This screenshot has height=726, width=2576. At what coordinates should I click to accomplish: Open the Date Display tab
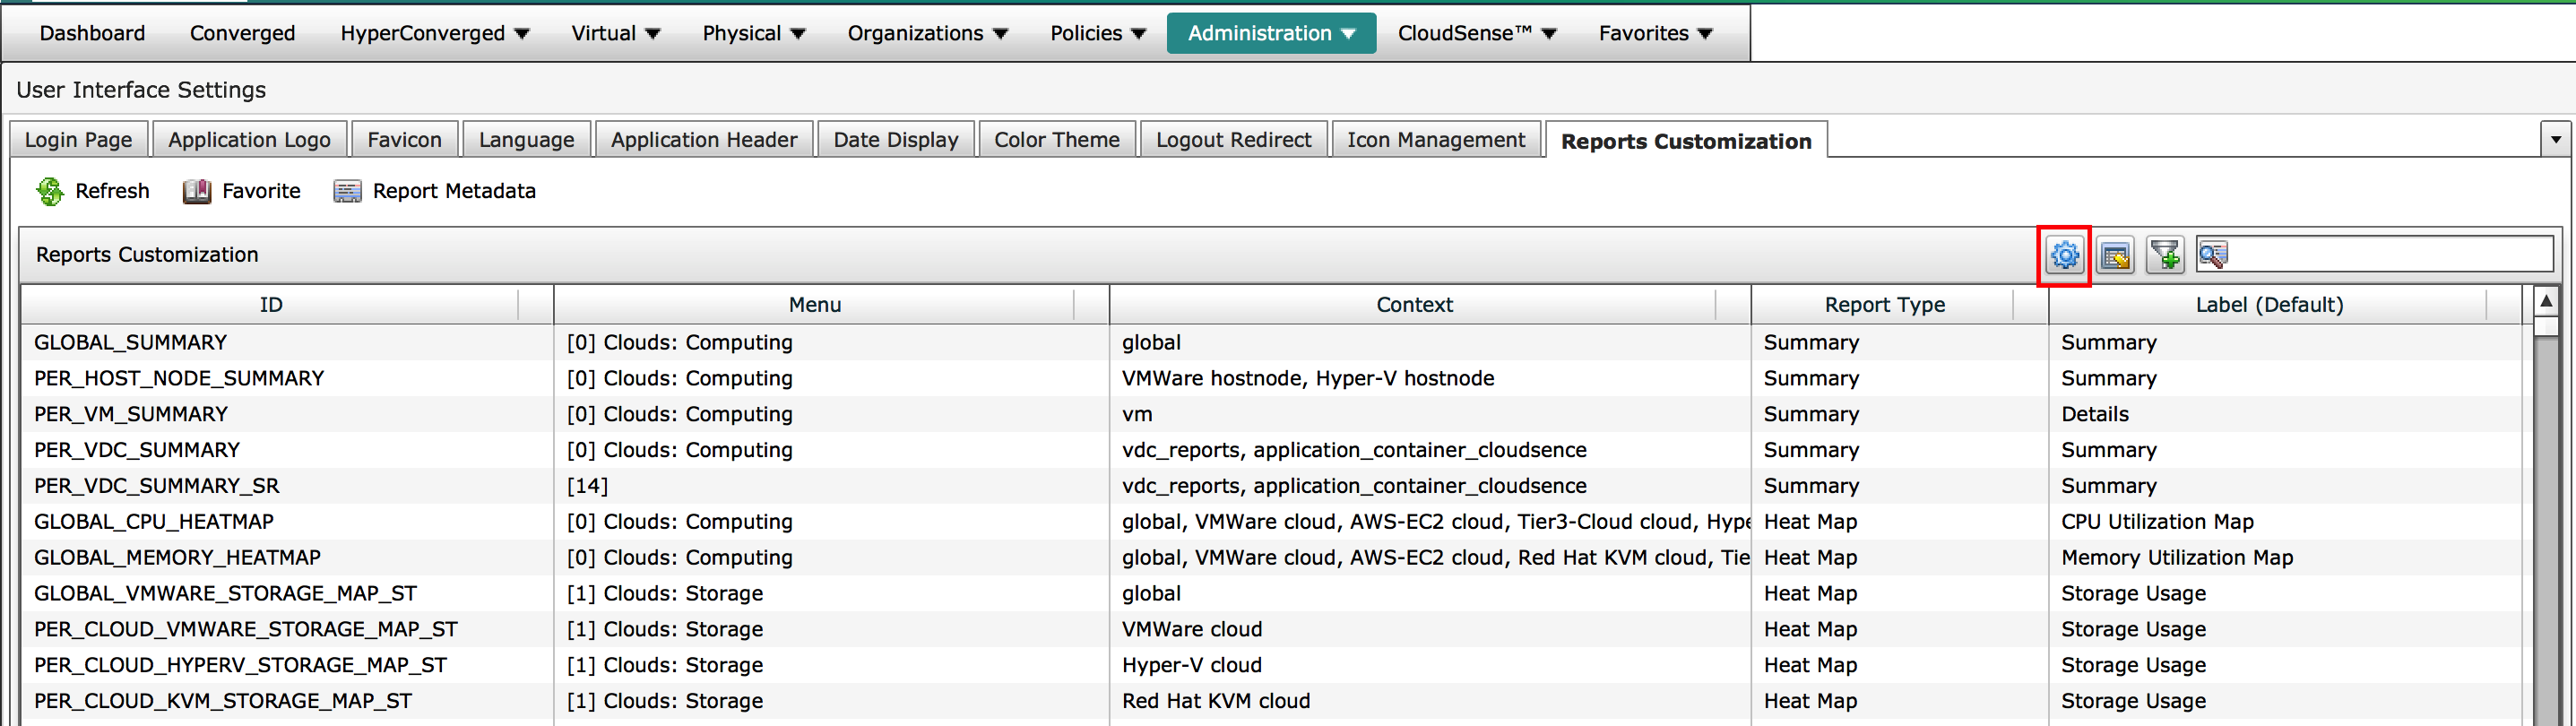point(896,140)
